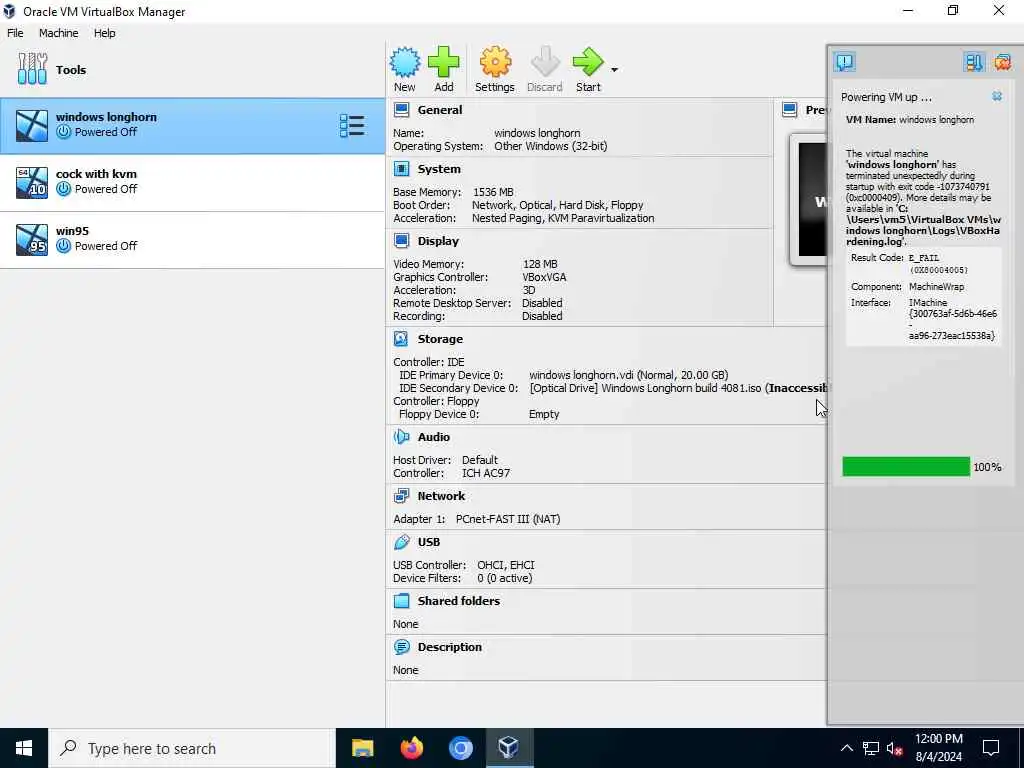Click the Network section header
This screenshot has height=768, width=1024.
tap(441, 495)
